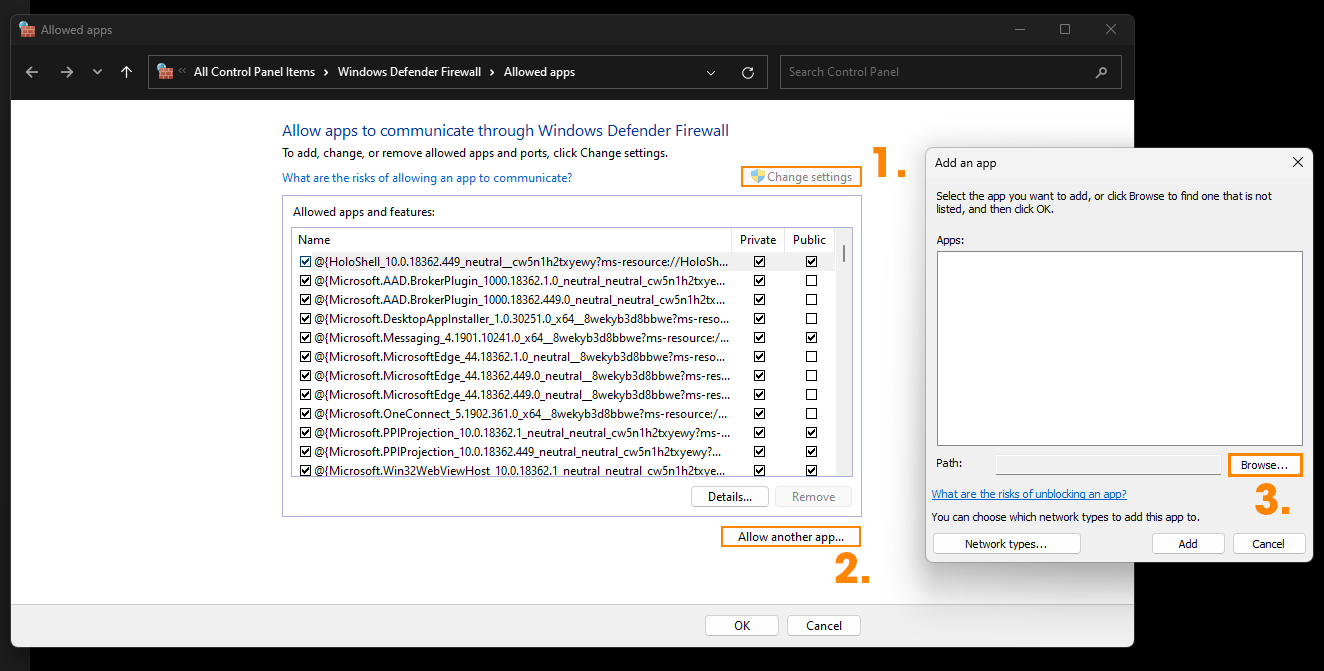Click Allow another app button
Image resolution: width=1324 pixels, height=671 pixels.
(x=790, y=537)
